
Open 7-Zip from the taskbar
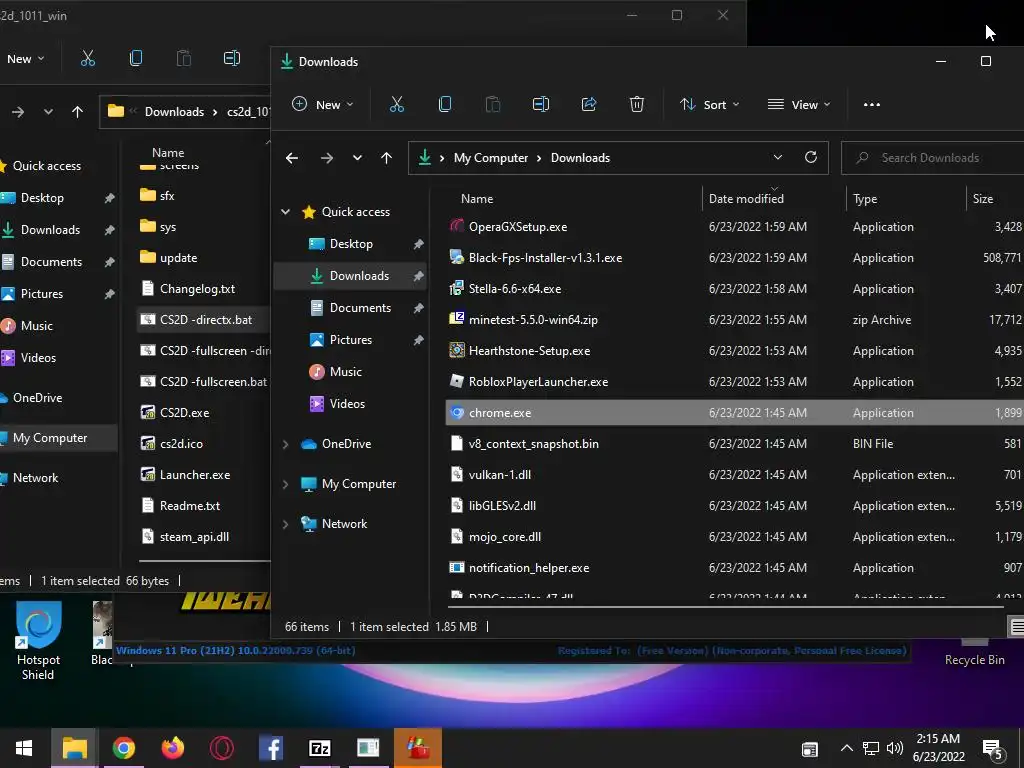pos(319,748)
